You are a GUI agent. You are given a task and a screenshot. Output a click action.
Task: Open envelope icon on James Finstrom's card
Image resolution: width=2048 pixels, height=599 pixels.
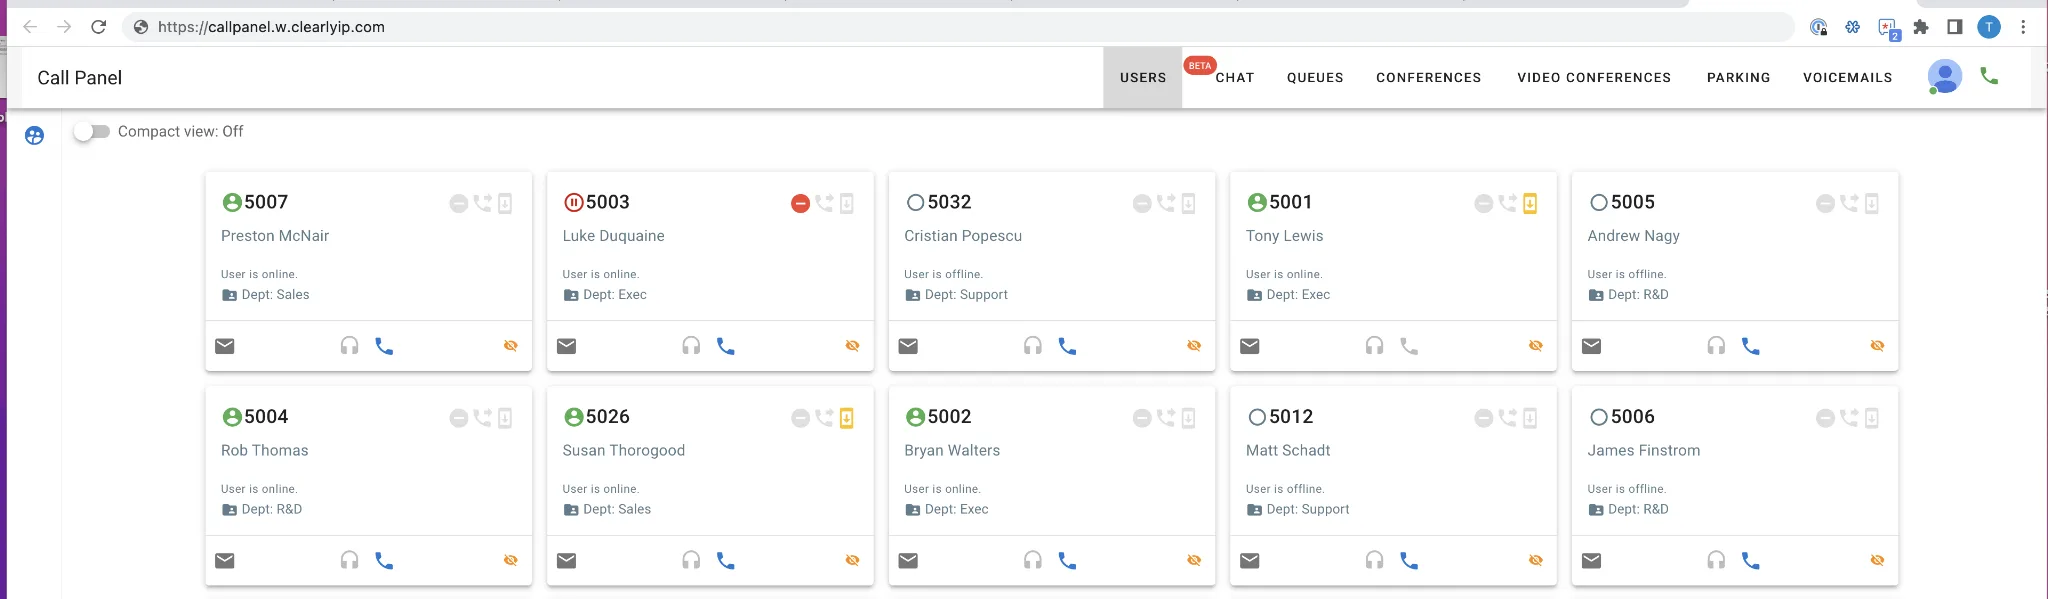coord(1592,561)
